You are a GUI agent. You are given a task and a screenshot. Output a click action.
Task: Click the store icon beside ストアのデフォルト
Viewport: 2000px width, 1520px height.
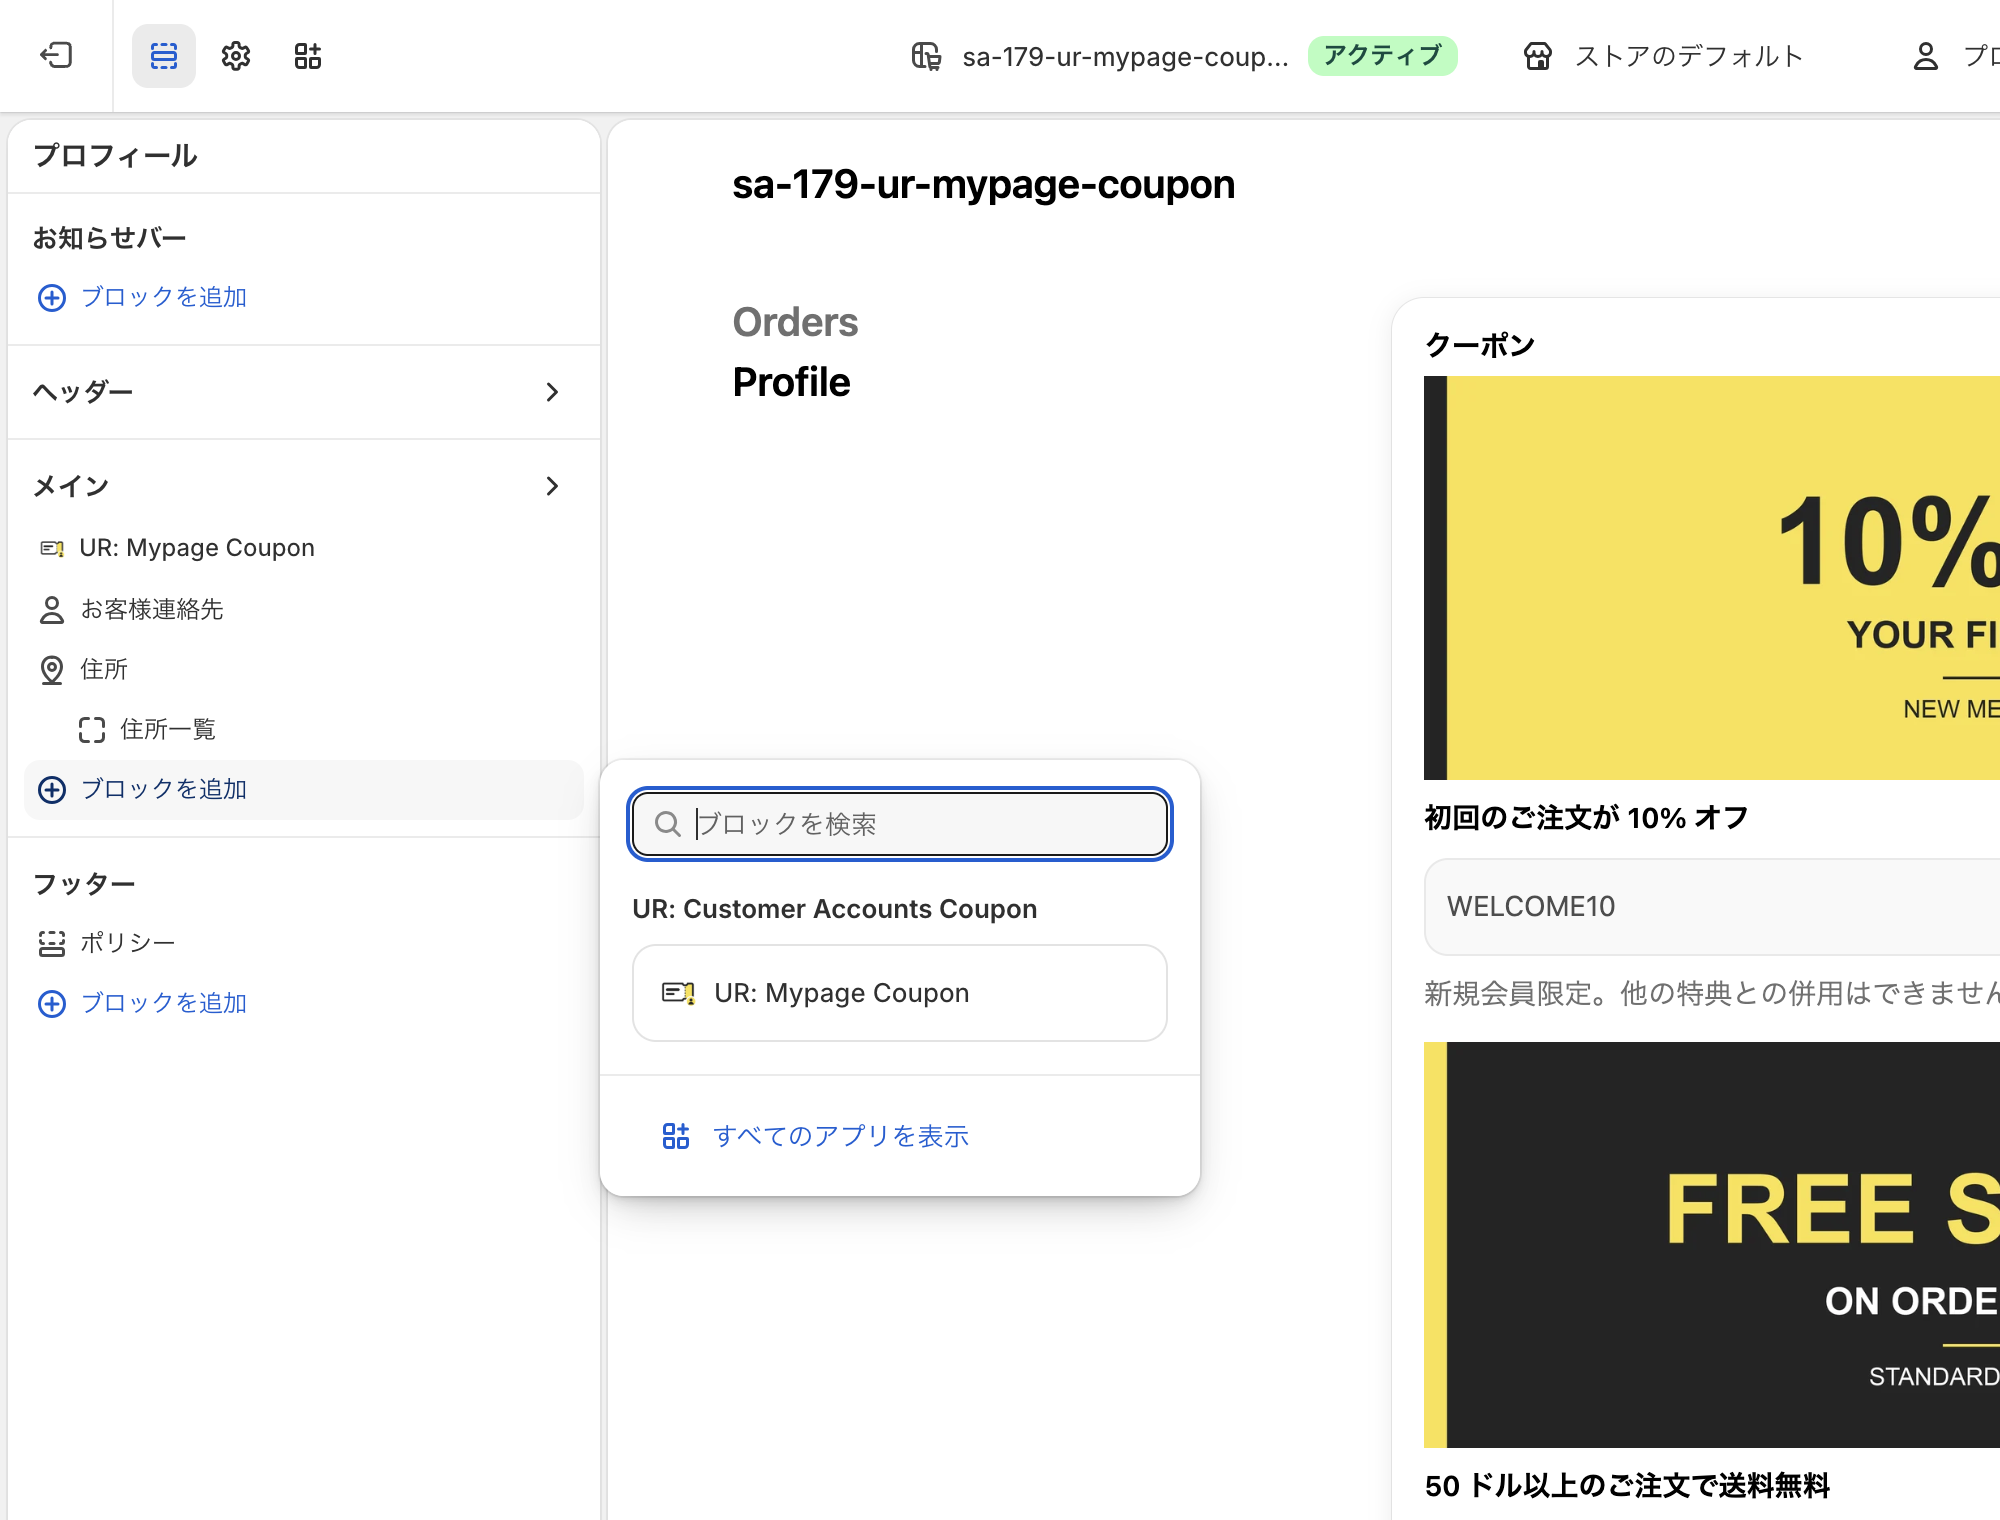coord(1538,56)
